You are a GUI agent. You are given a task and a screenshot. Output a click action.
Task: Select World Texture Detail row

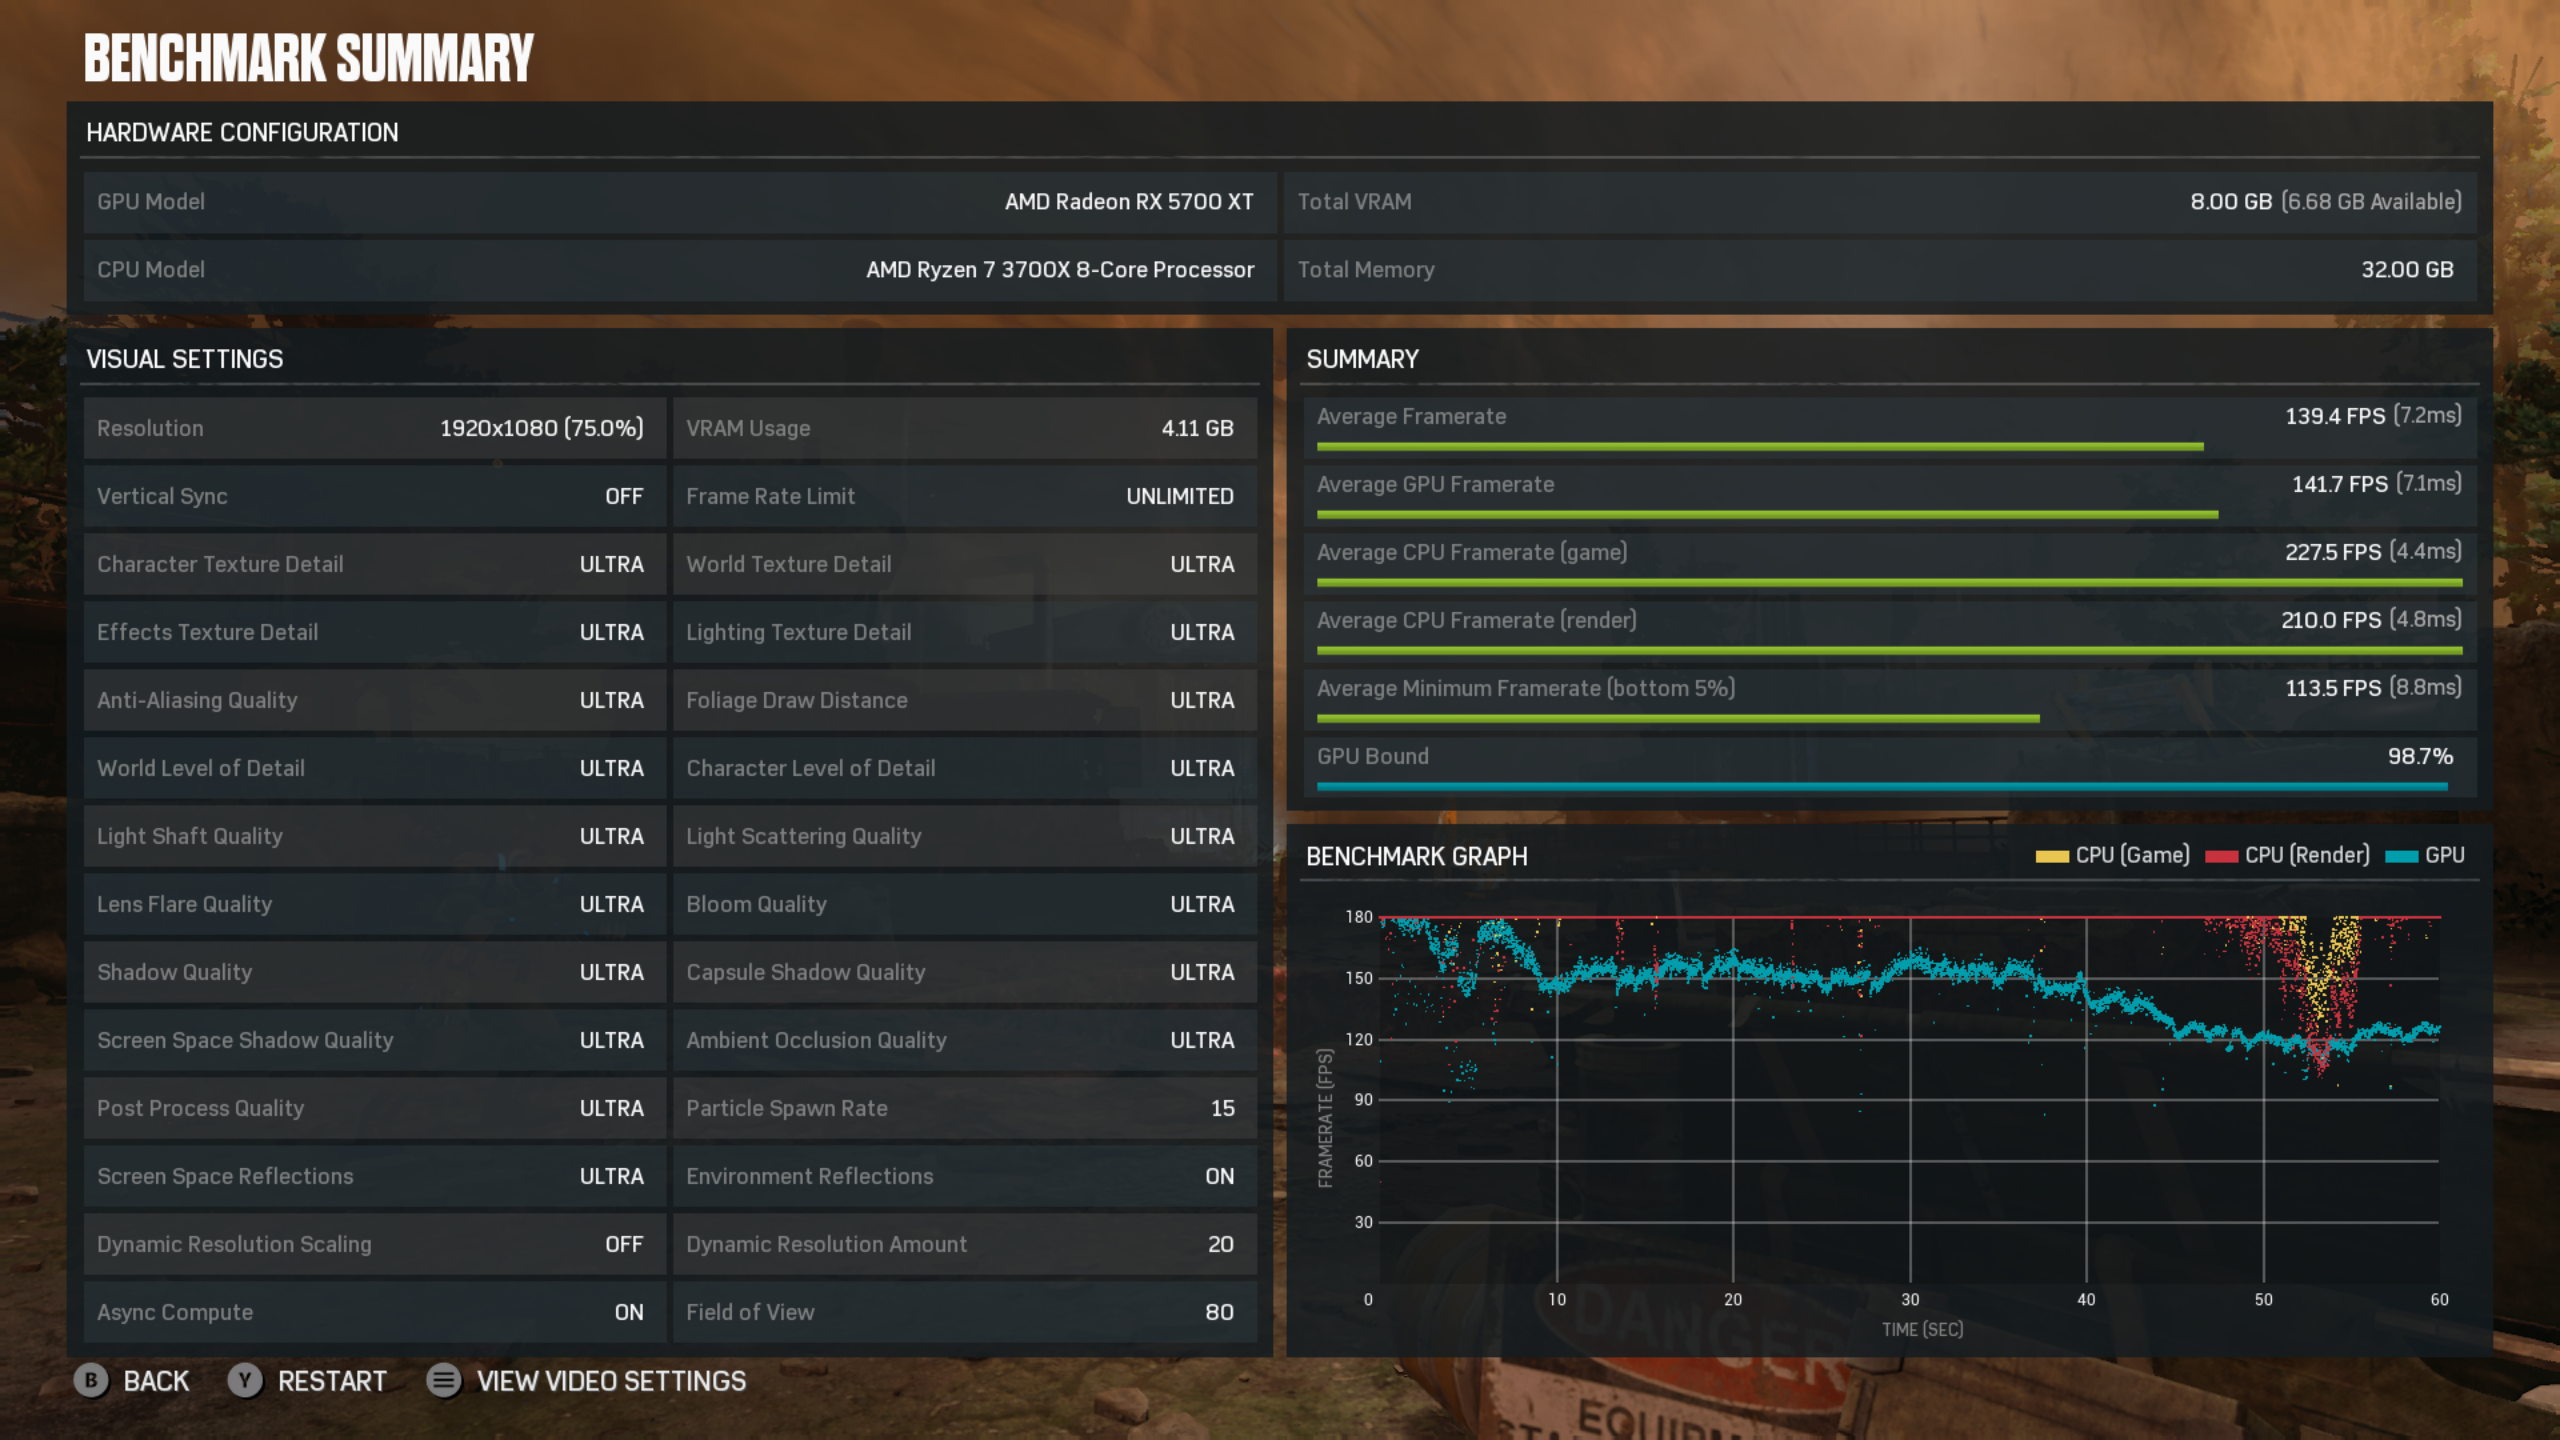(965, 564)
